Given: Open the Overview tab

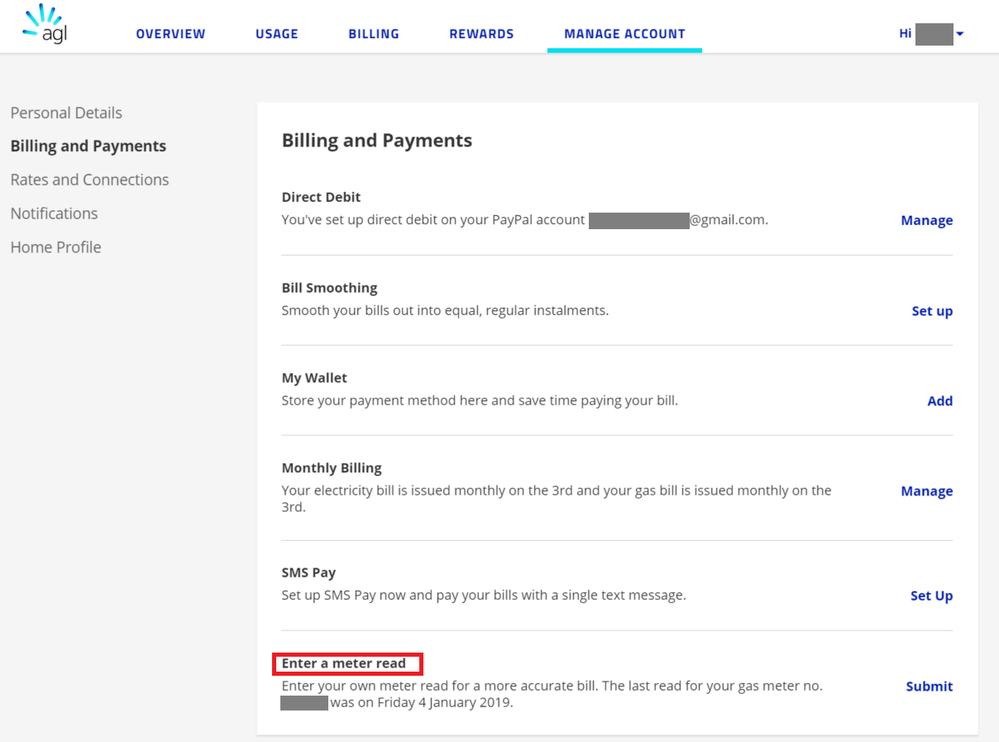Looking at the screenshot, I should click(170, 34).
